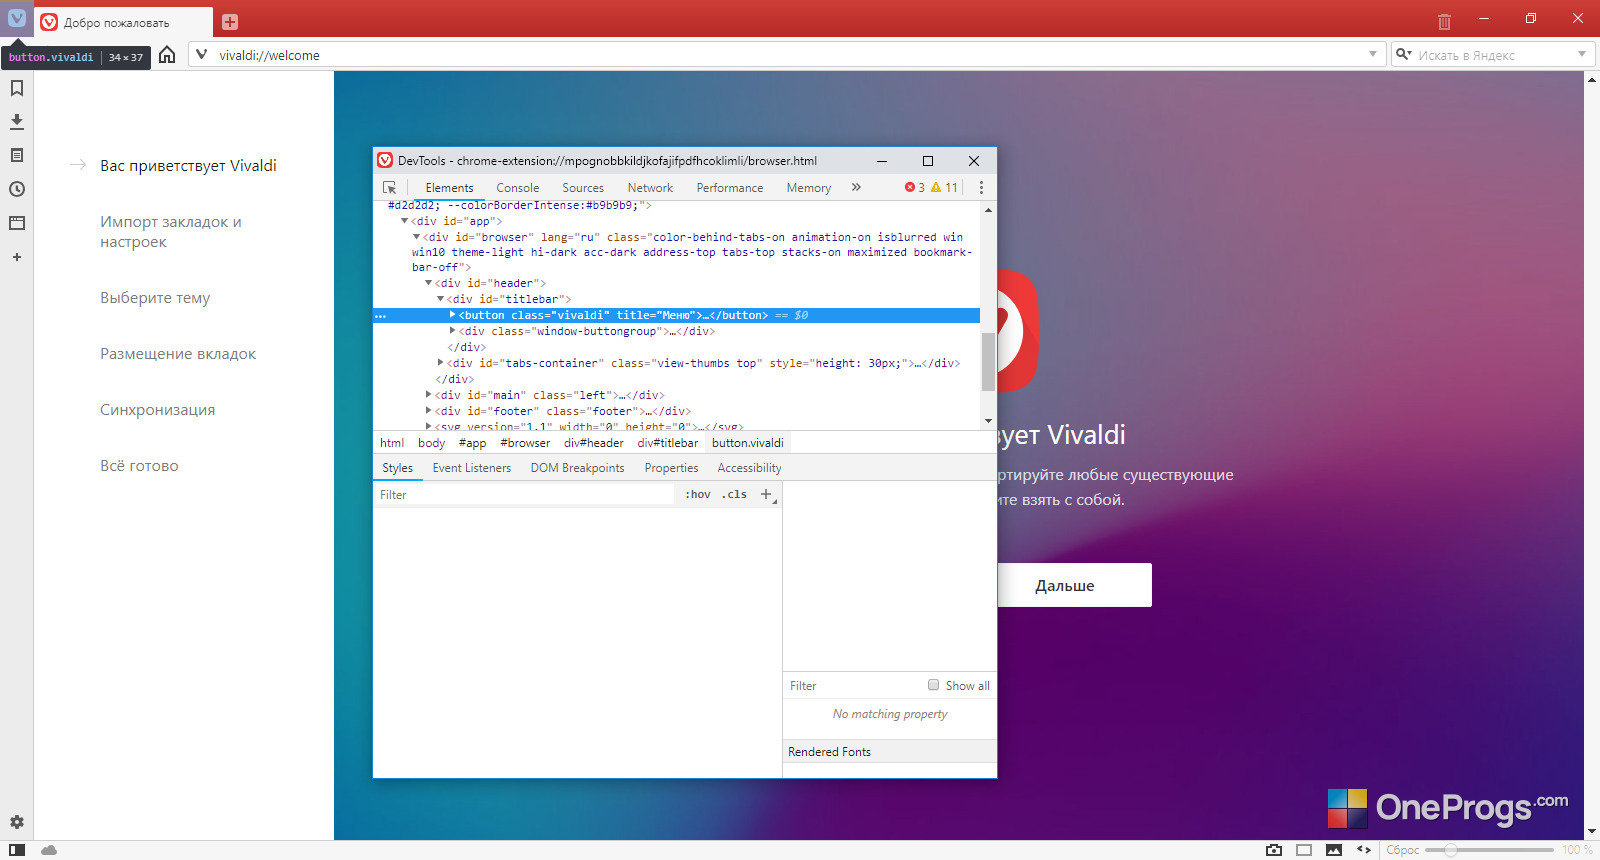Open the Notes panel
Screen dimensions: 1600x860
[17, 155]
